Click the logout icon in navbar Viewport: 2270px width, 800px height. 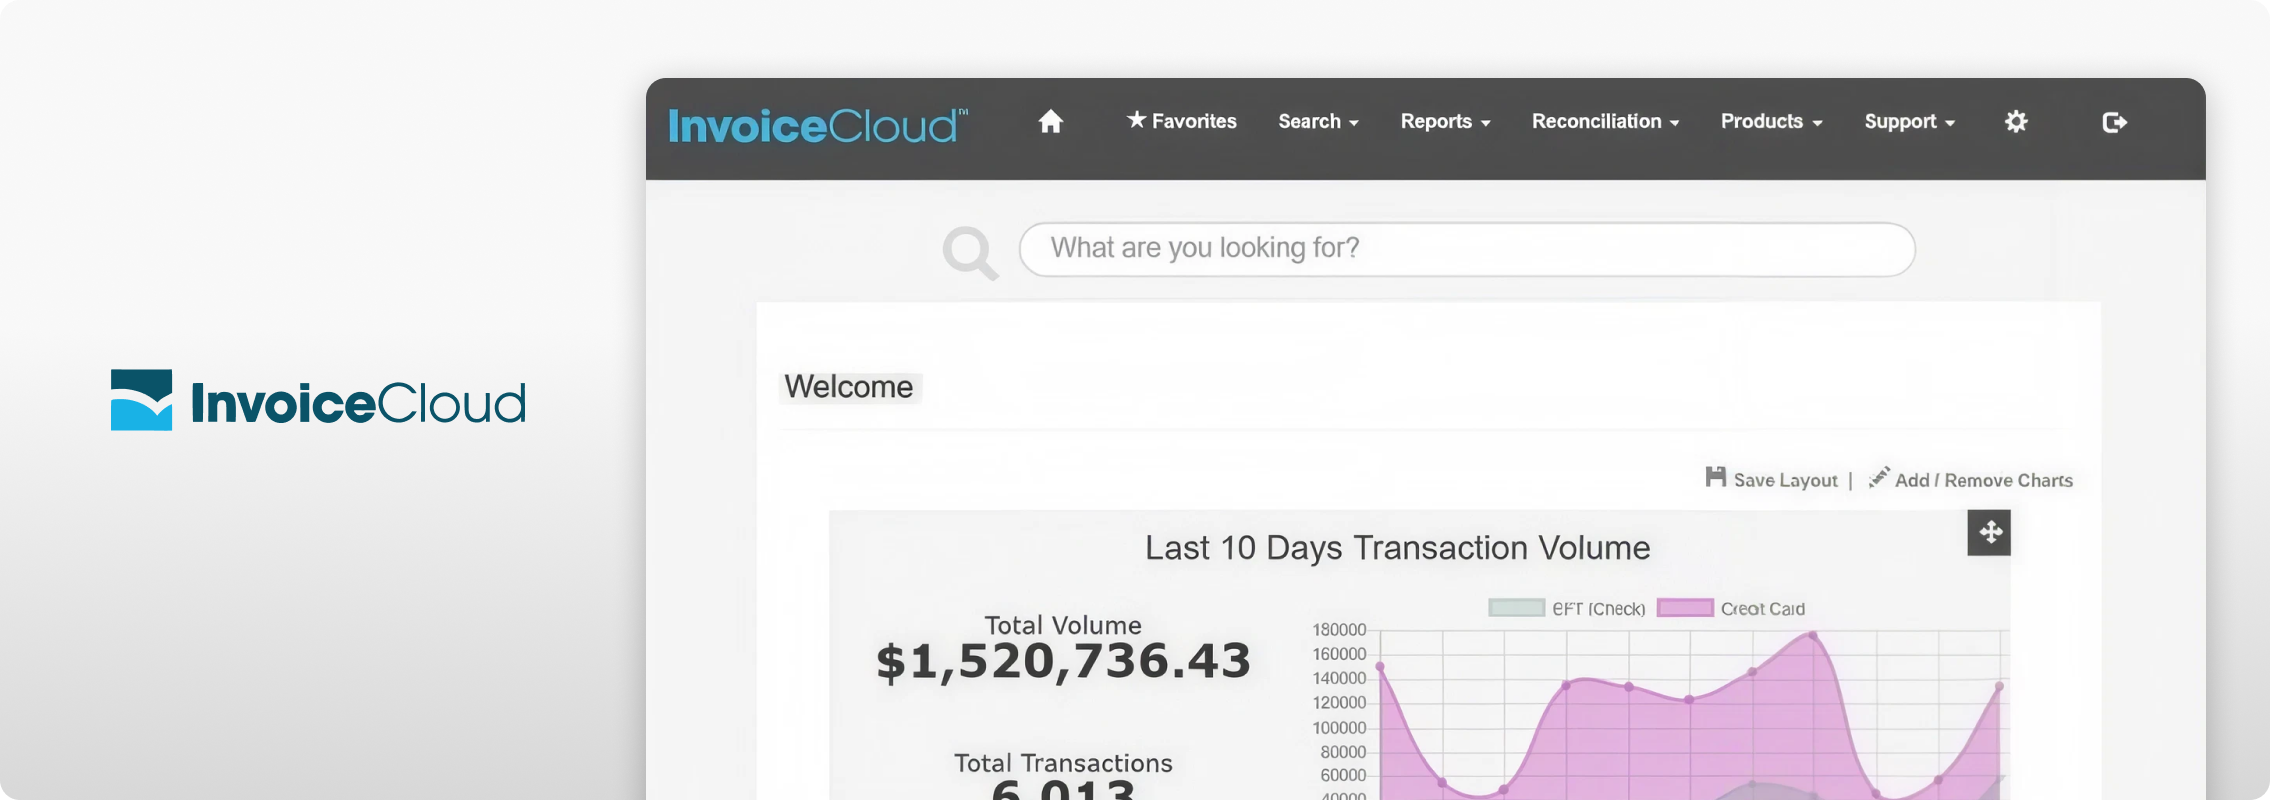click(x=2114, y=122)
